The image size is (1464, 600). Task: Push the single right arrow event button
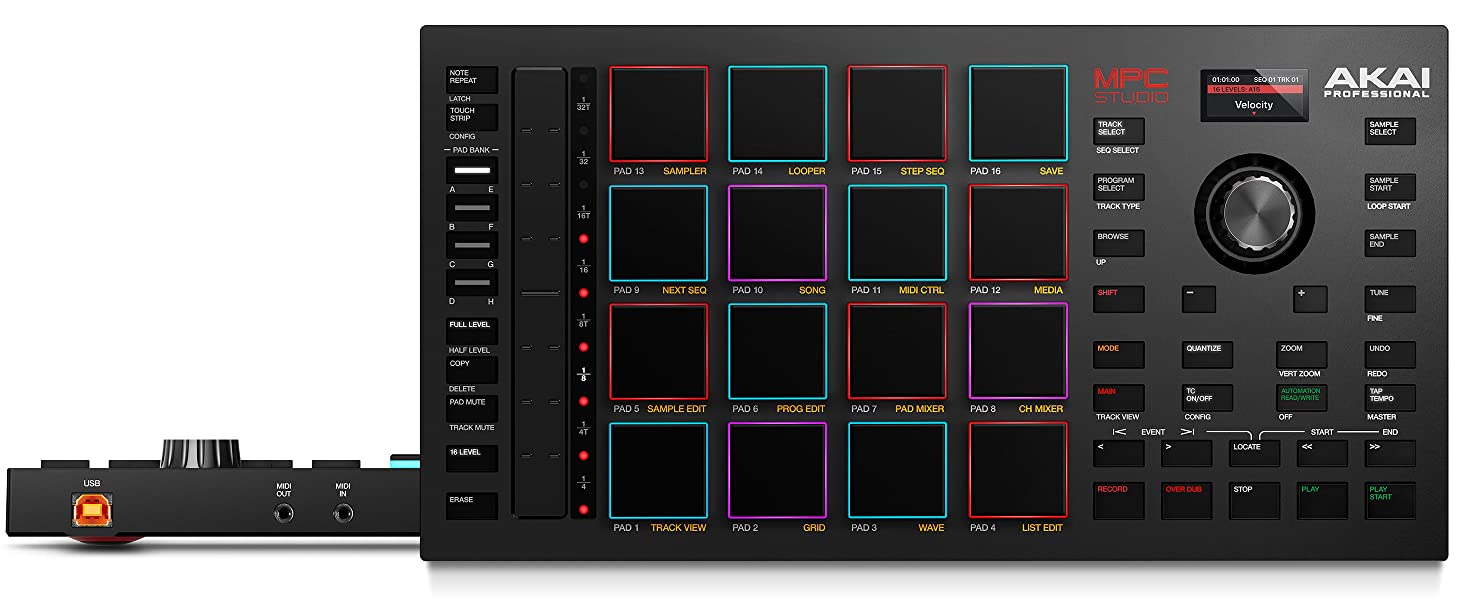tap(1186, 453)
